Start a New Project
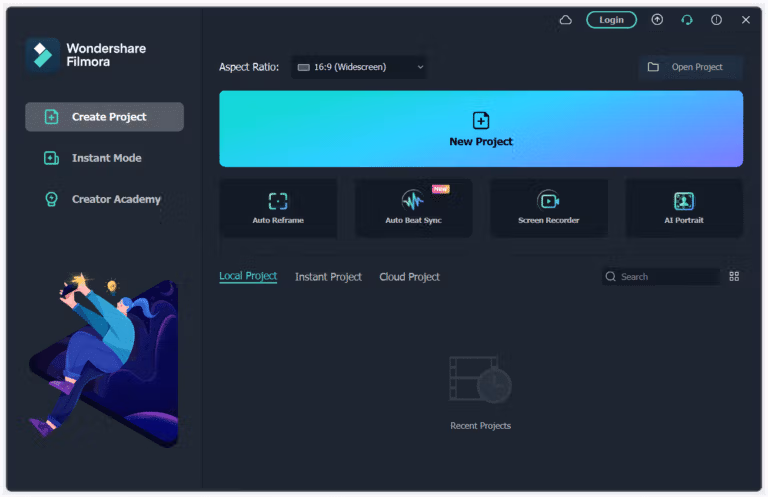Screen dimensions: 768x497 click(x=481, y=129)
